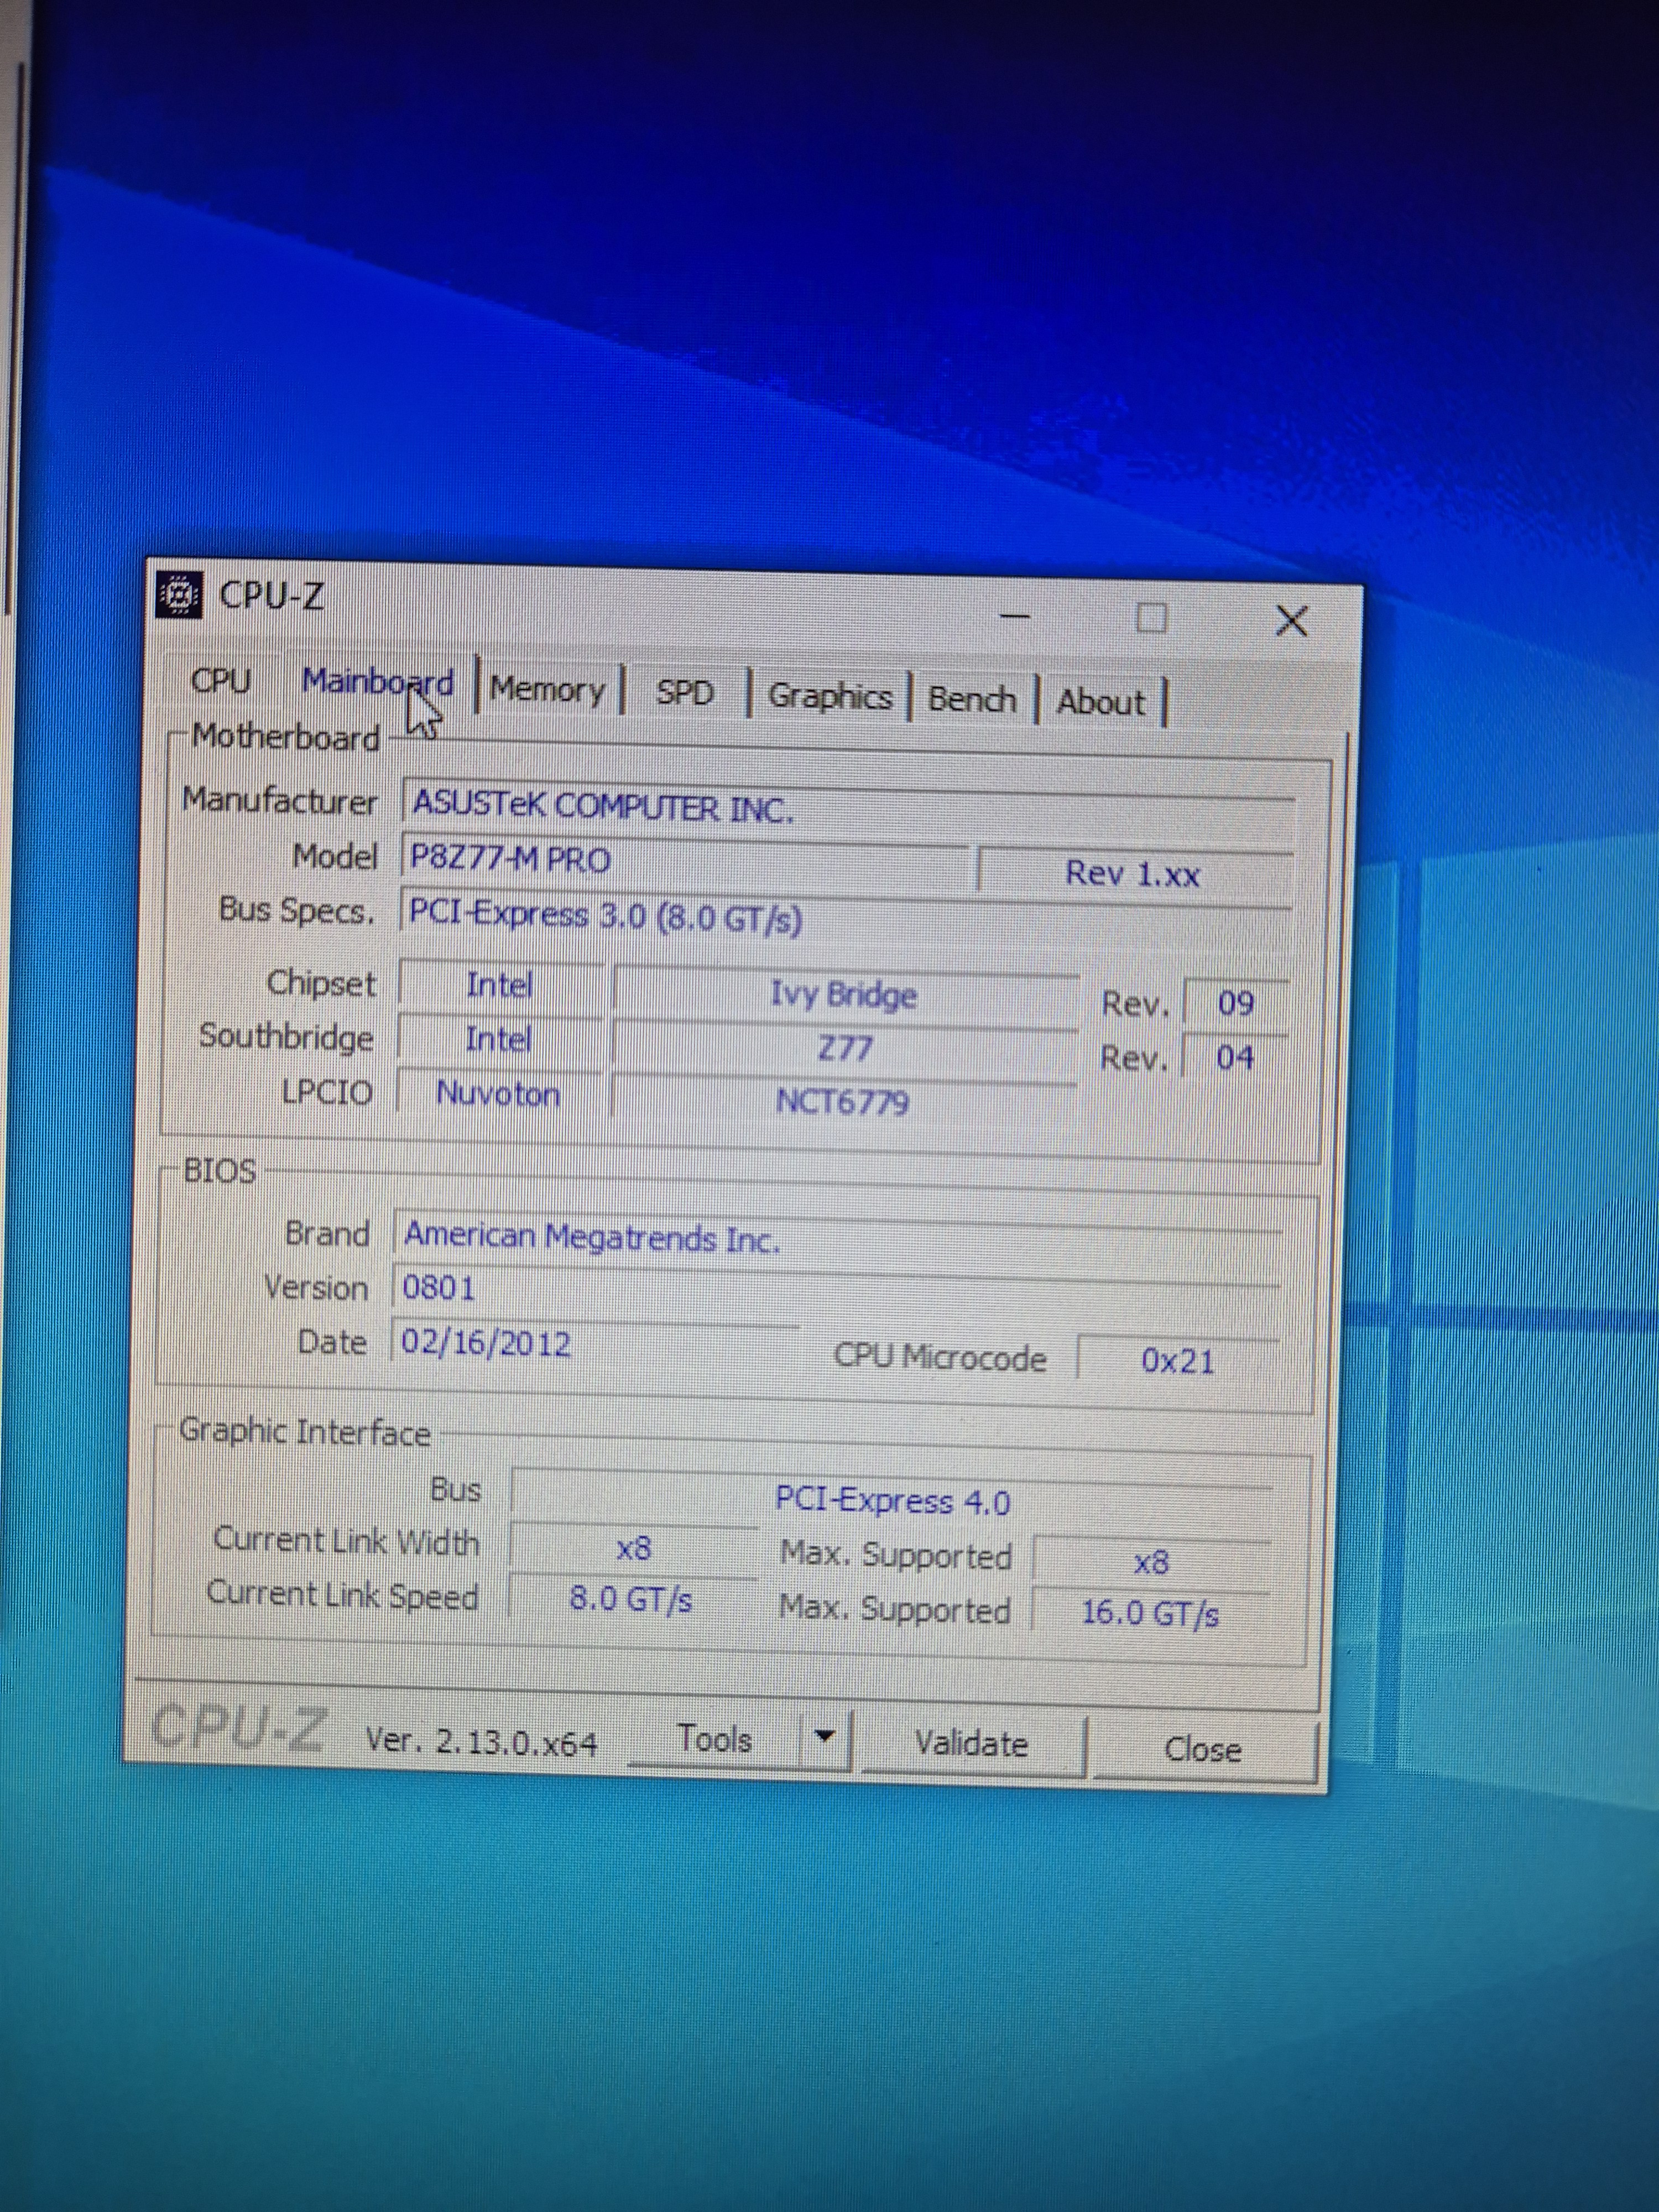Screen dimensions: 1659x2212
Task: Close CPU-Z with the X button
Action: coord(1292,621)
